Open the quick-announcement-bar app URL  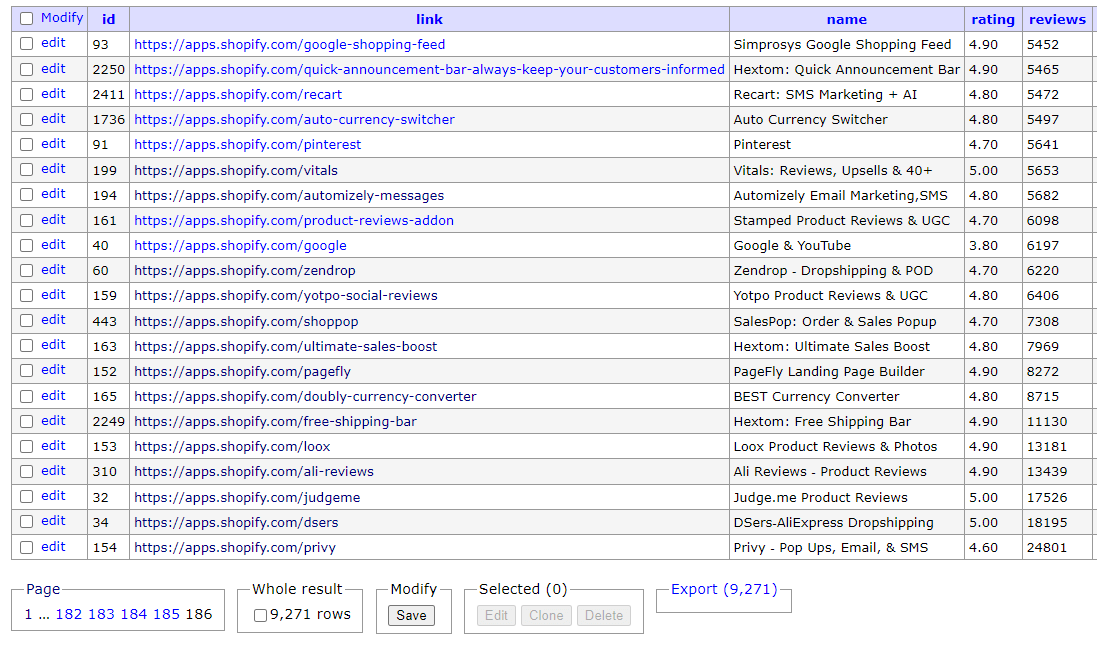430,70
